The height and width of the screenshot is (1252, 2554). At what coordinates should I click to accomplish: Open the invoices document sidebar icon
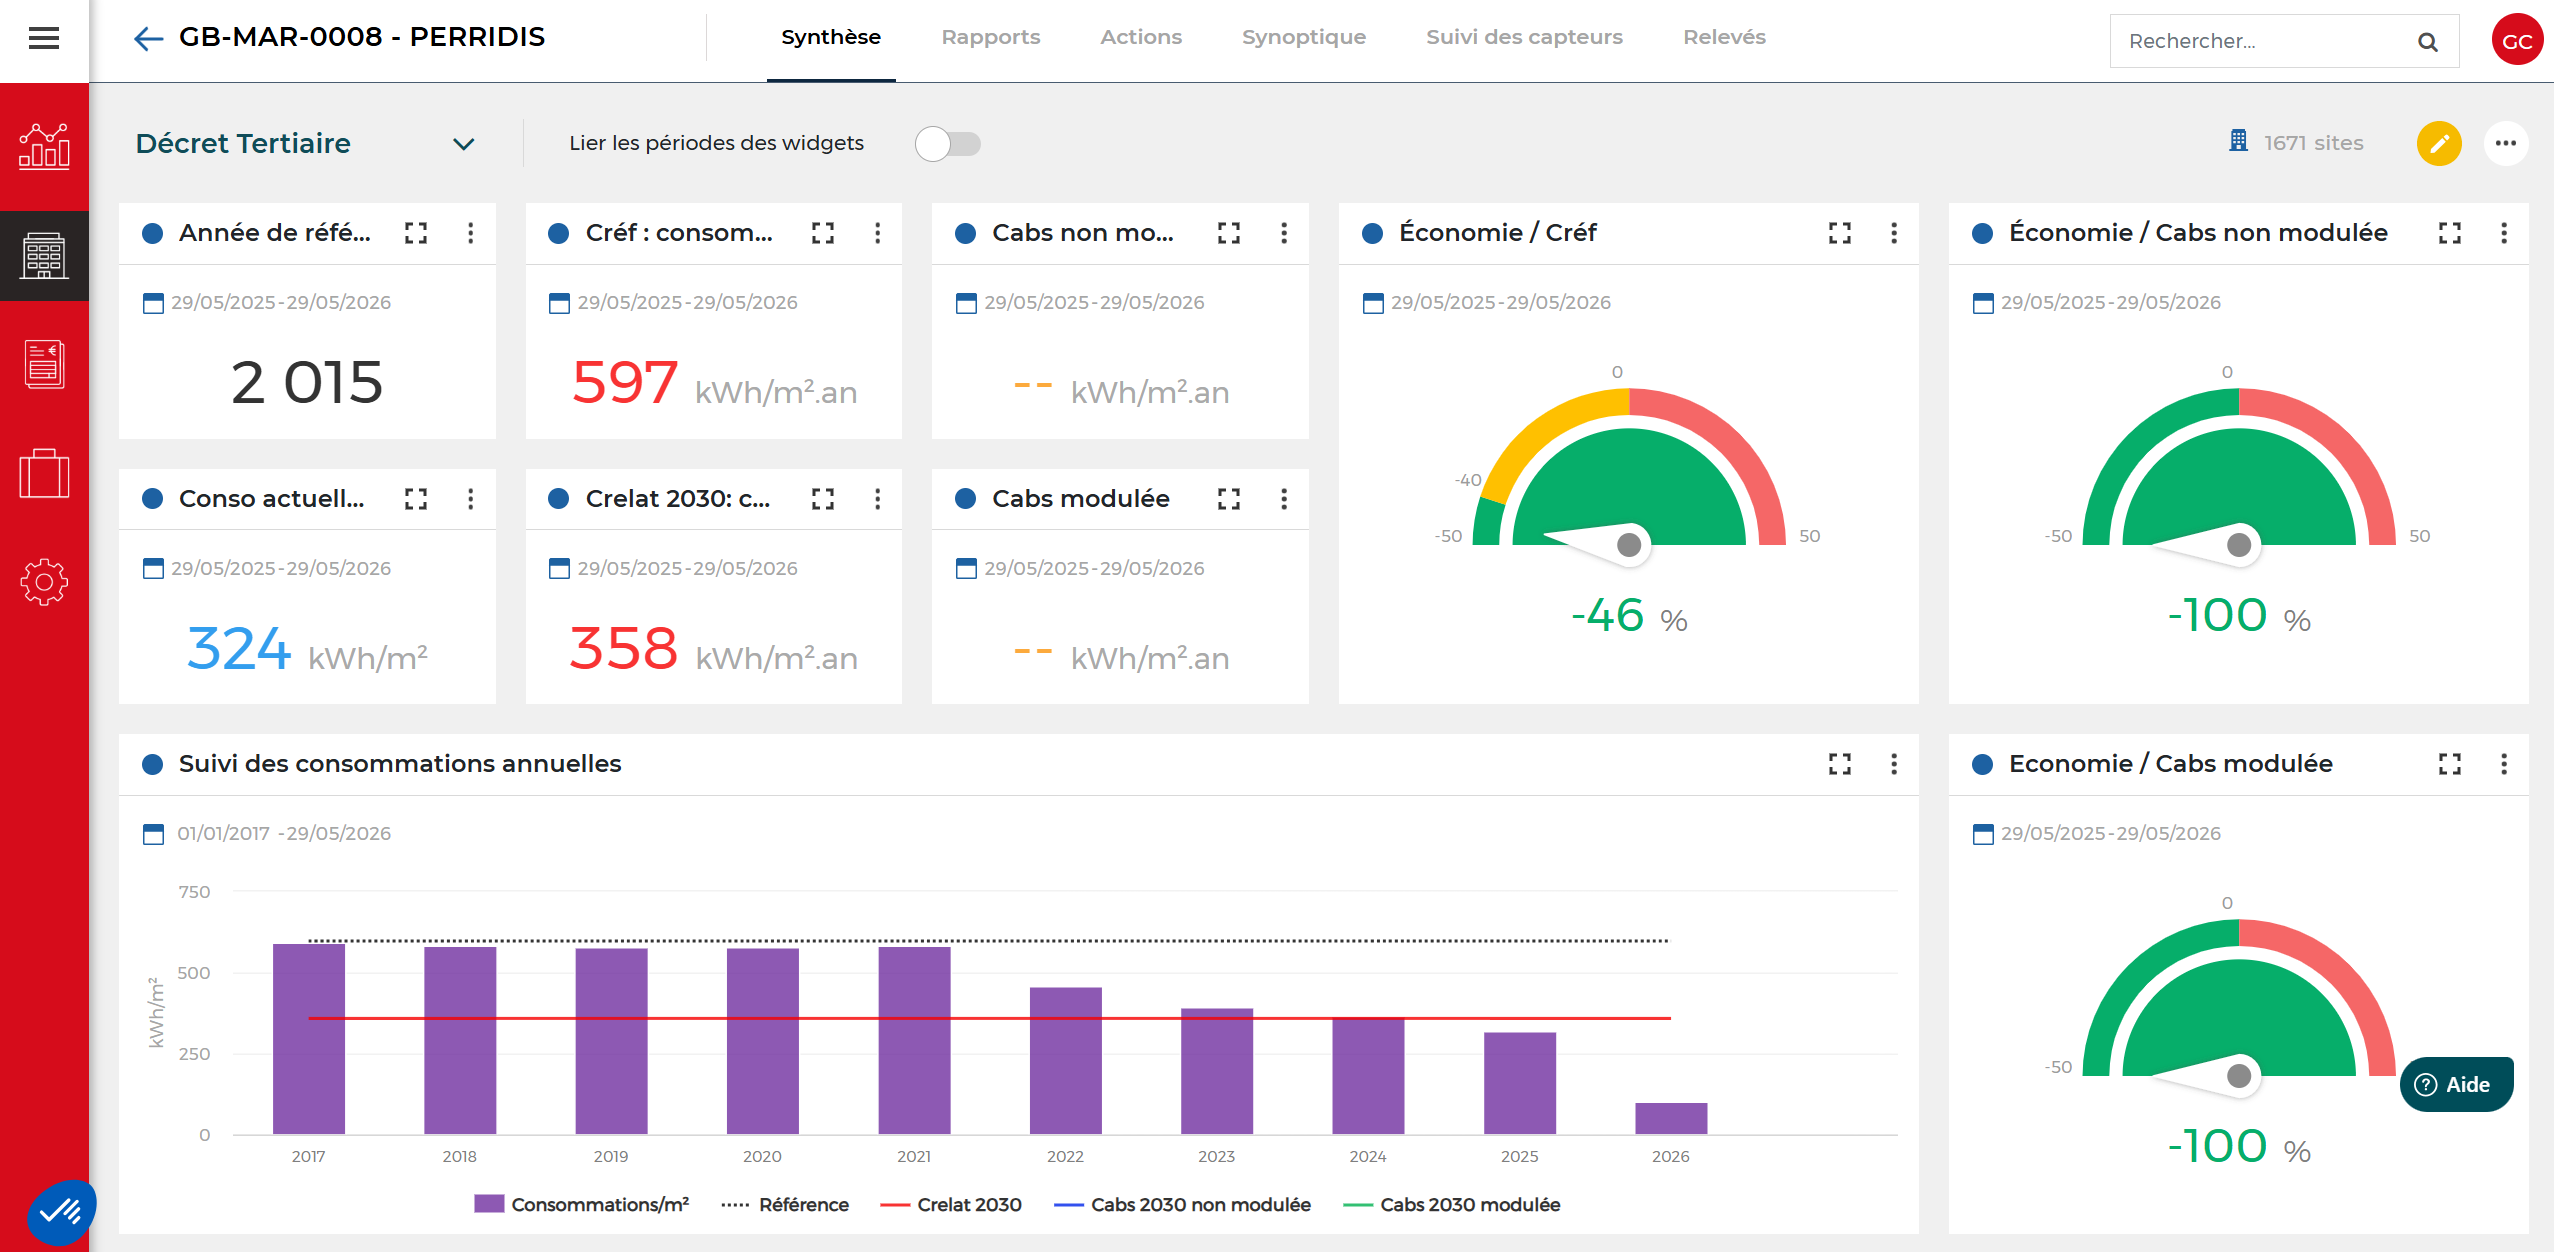point(44,364)
